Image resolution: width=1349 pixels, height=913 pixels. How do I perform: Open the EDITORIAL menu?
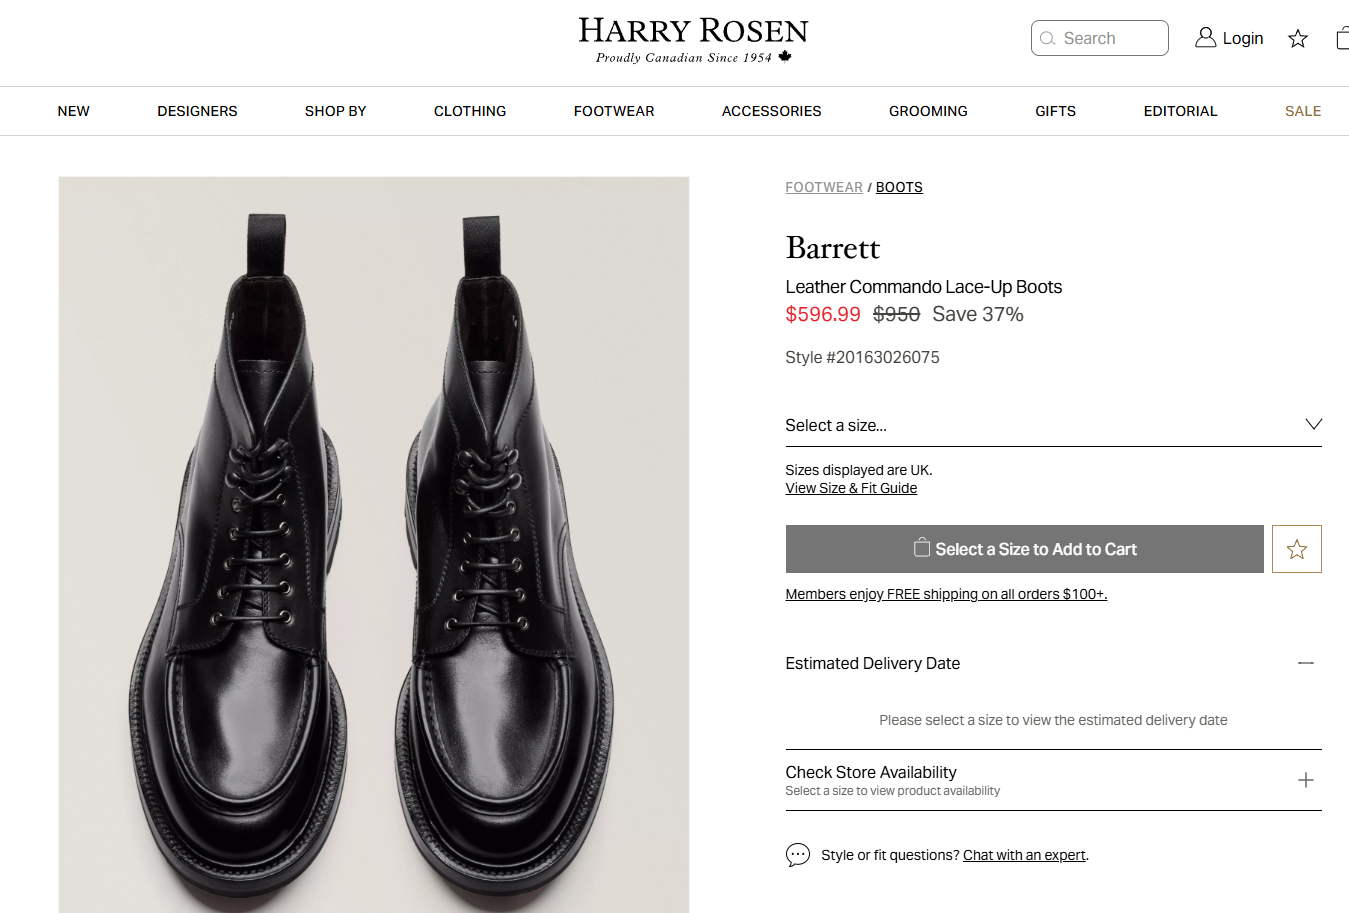pos(1181,111)
